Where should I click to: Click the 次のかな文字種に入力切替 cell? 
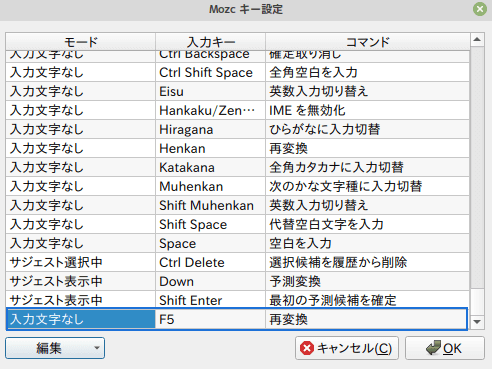pyautogui.click(x=367, y=186)
